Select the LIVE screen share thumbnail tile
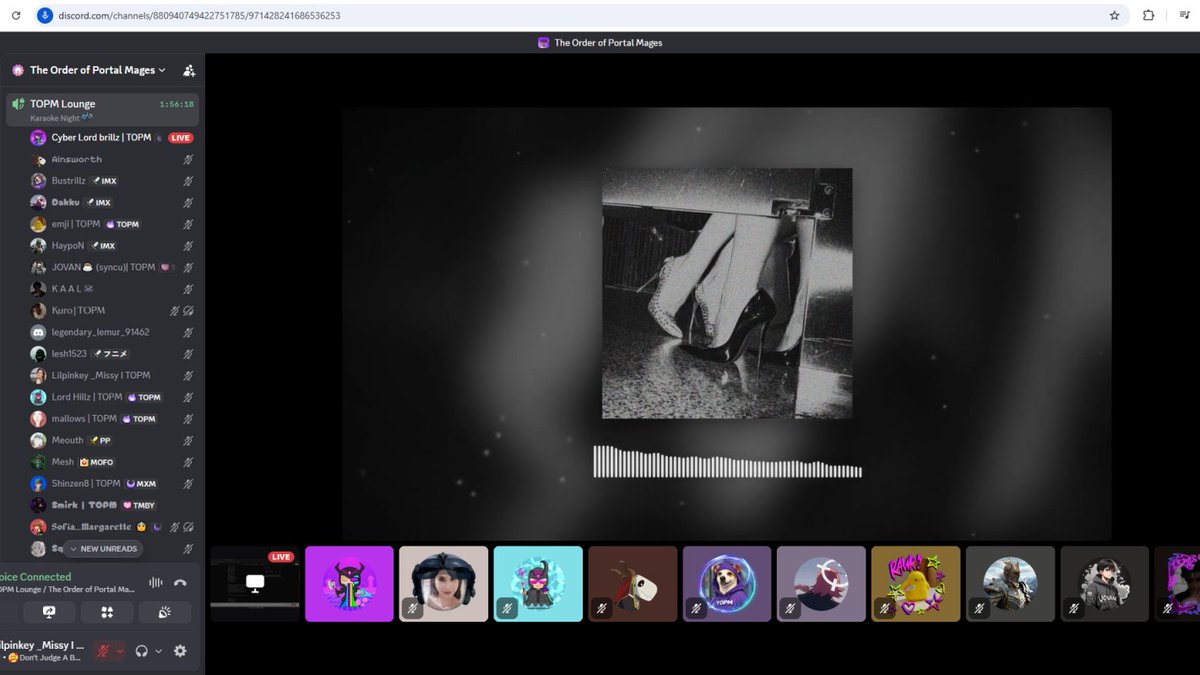This screenshot has height=675, width=1200. tap(255, 584)
